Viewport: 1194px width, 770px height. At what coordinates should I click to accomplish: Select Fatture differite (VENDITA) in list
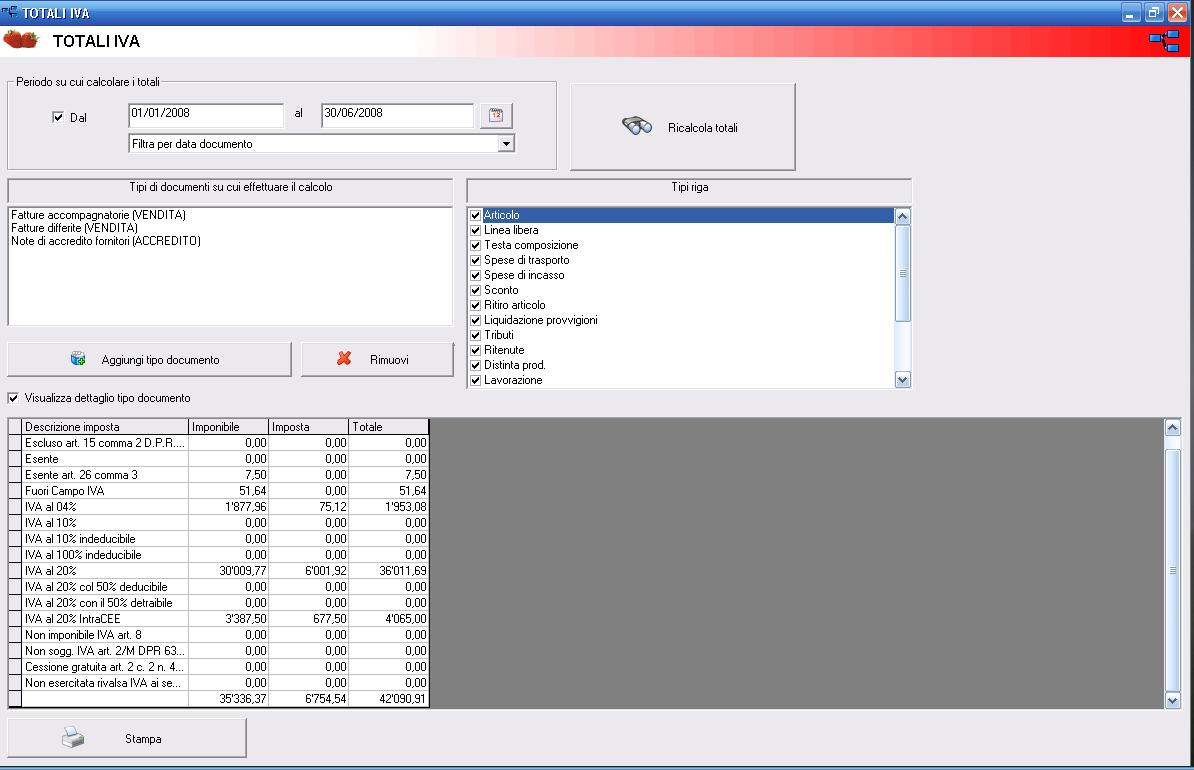click(75, 228)
